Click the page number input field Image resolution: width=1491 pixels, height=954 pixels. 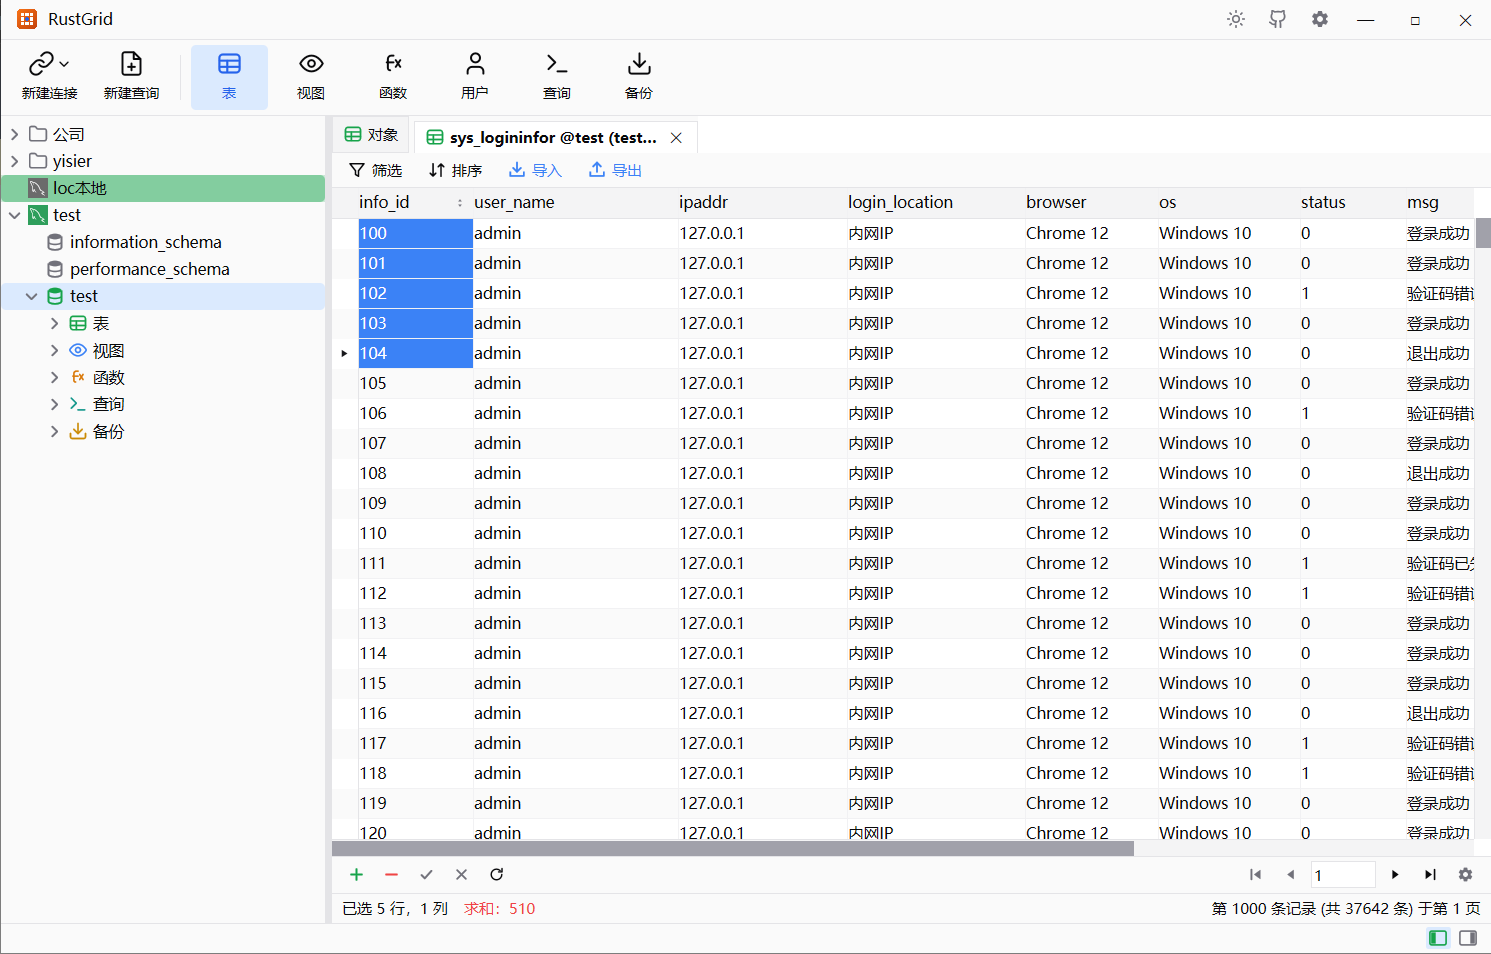(1343, 875)
